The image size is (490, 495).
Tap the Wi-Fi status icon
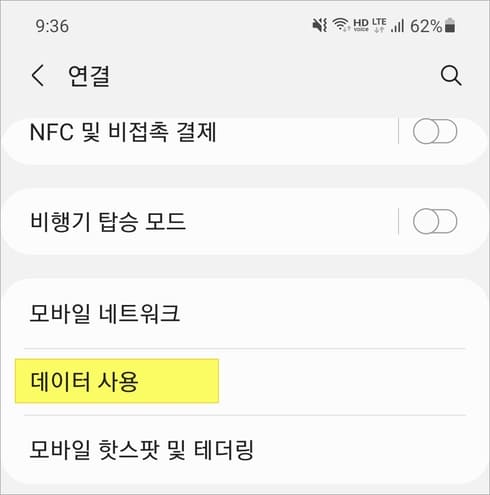341,25
